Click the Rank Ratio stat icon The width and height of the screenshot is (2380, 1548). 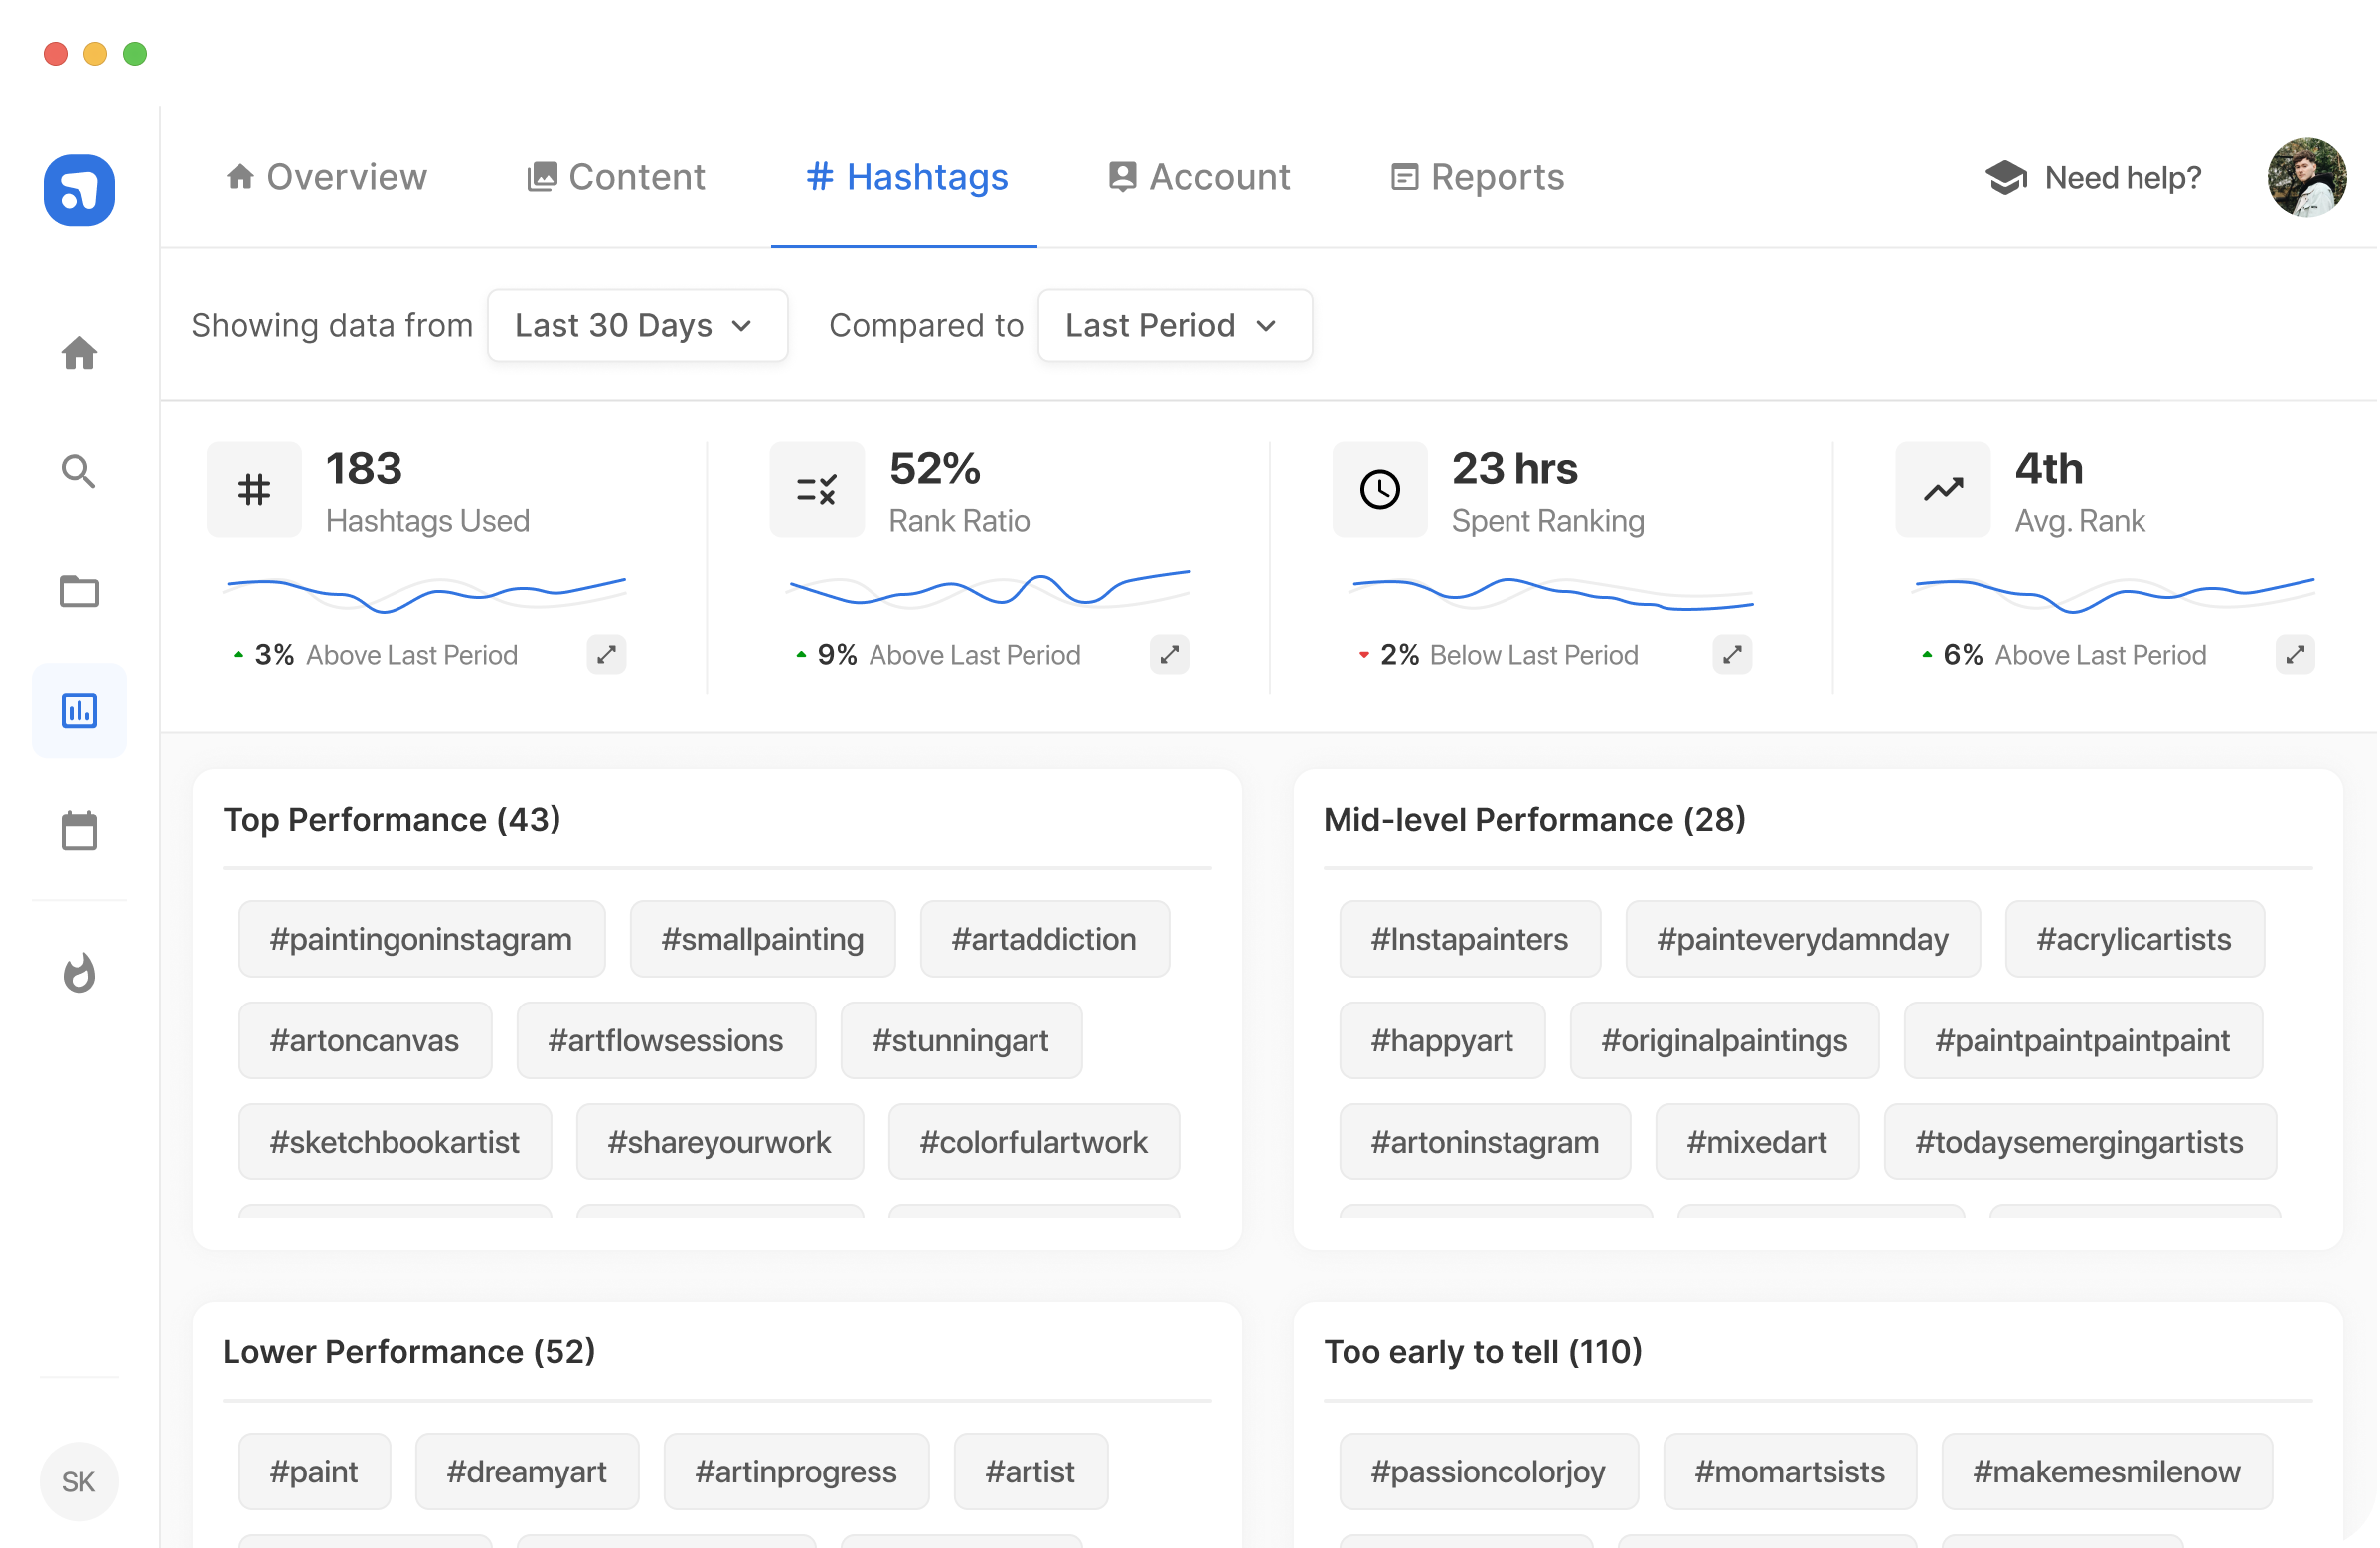click(817, 489)
